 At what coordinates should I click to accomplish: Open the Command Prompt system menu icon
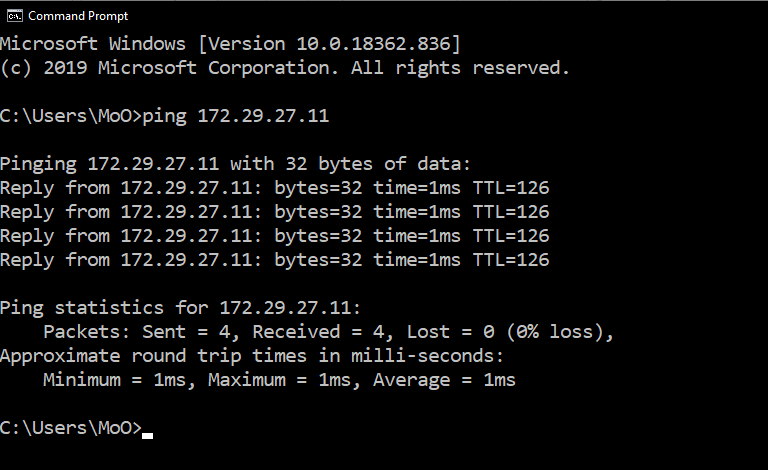click(15, 16)
